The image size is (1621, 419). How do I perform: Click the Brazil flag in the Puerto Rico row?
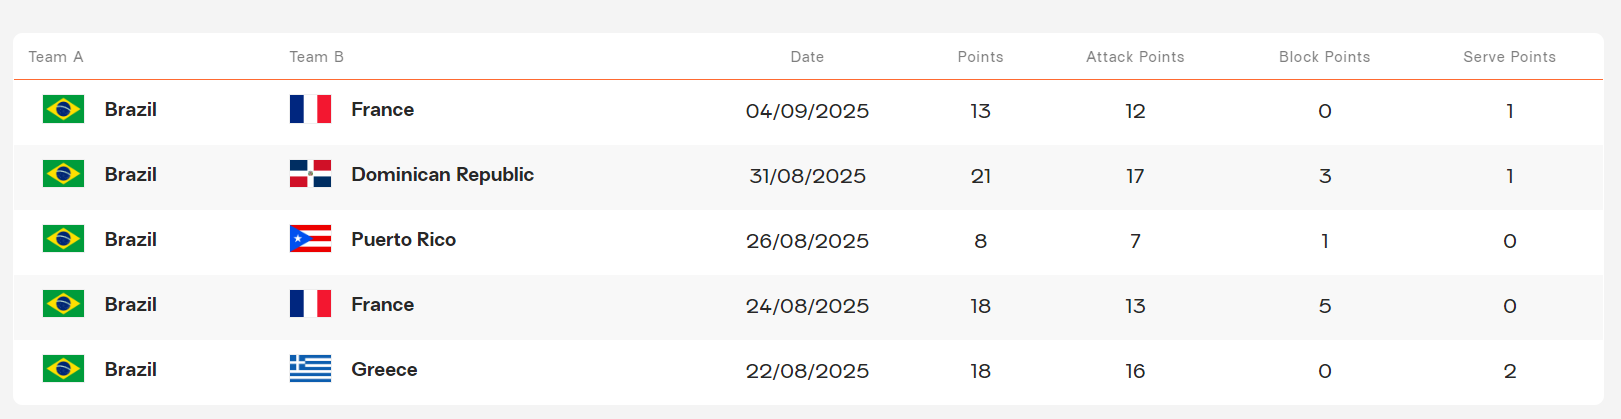click(x=63, y=239)
